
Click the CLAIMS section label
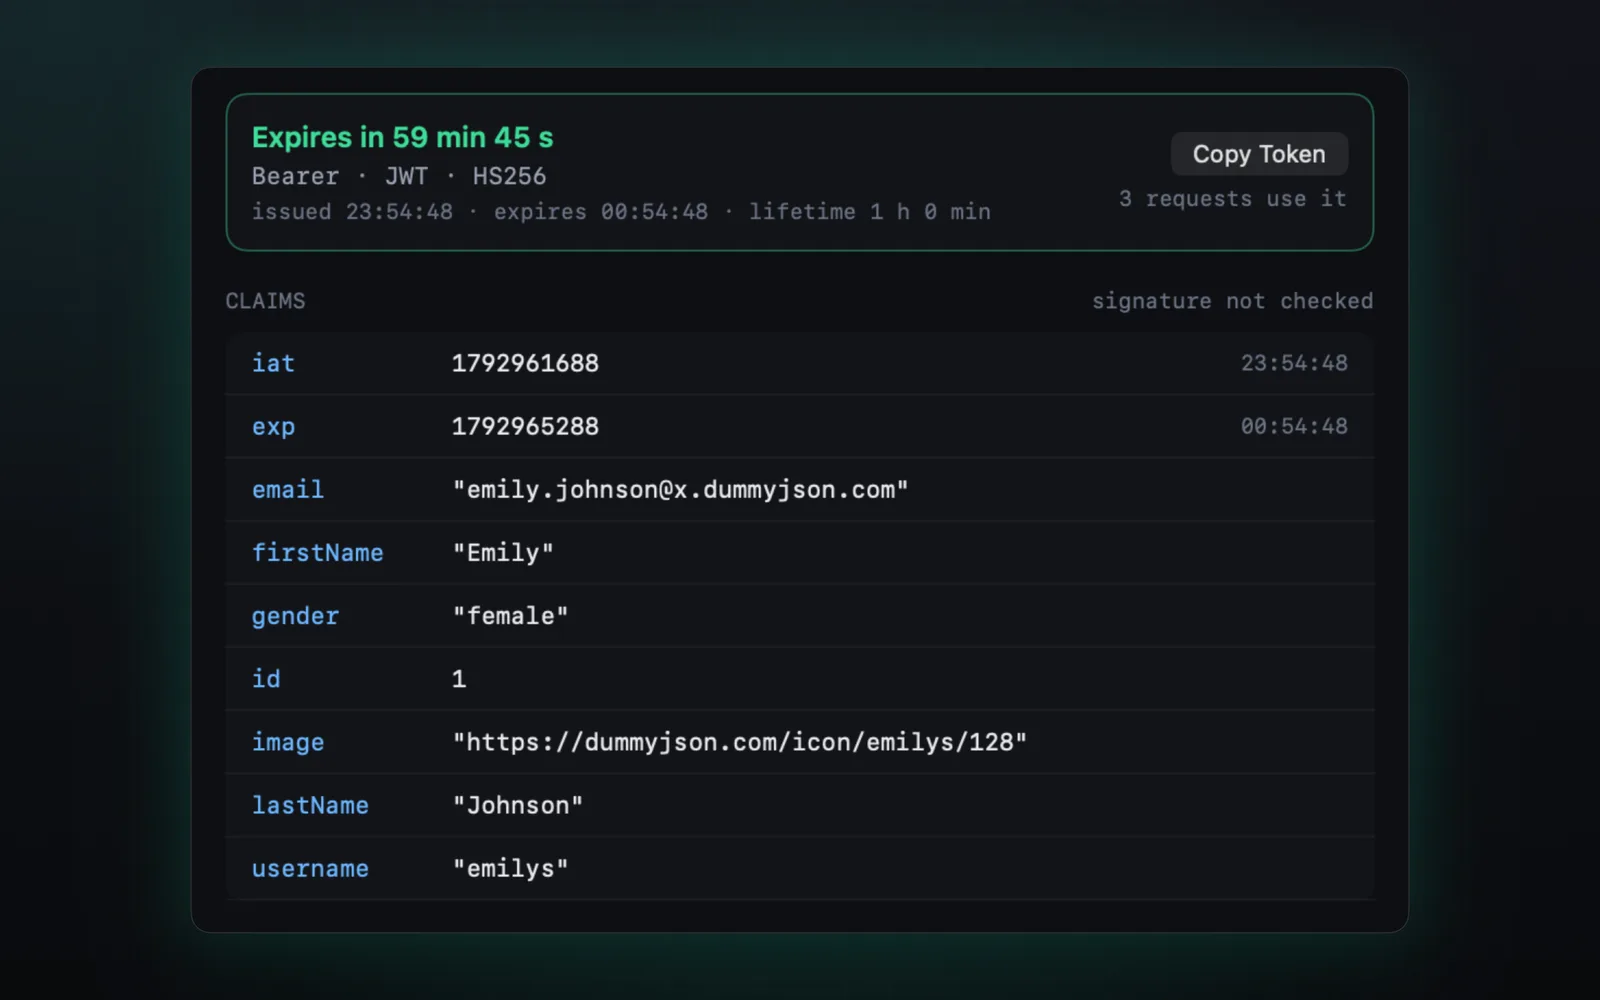265,301
